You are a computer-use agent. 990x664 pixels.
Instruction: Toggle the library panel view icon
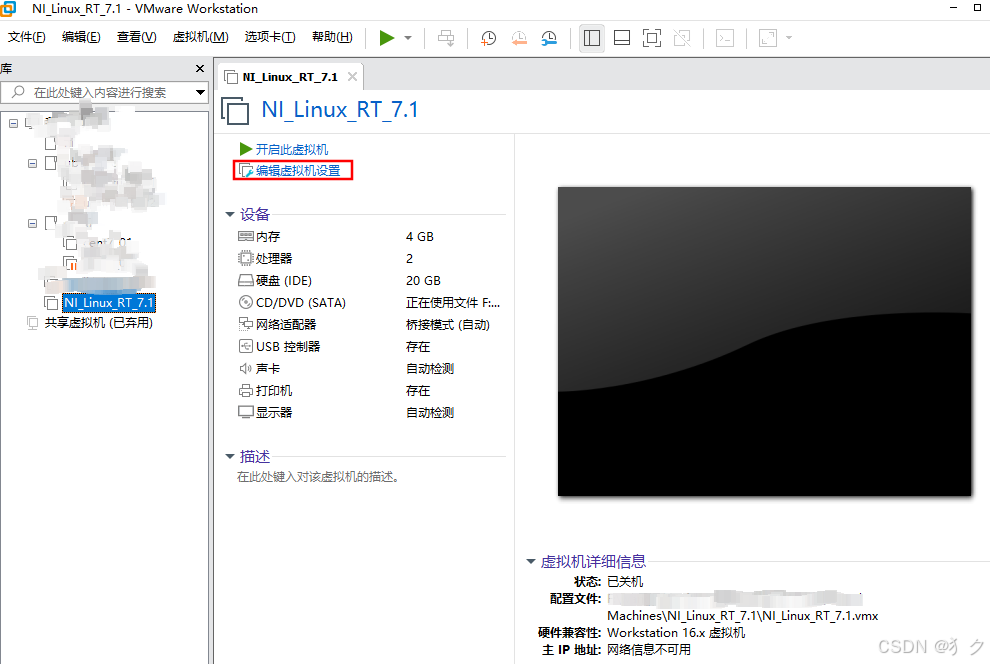click(x=591, y=37)
